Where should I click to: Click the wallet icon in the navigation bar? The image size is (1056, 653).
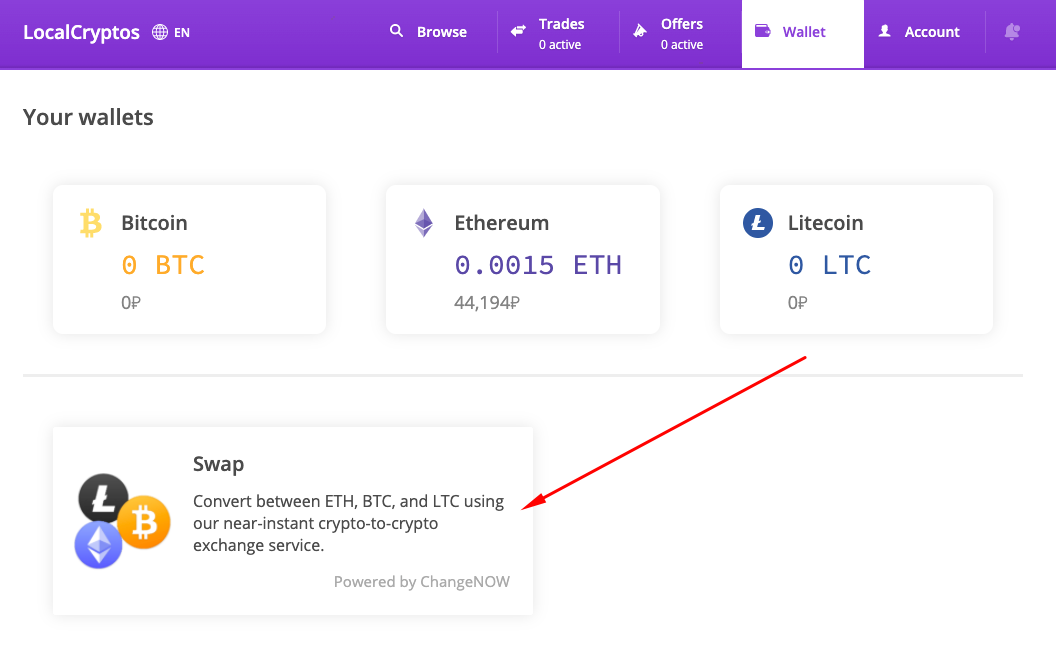click(761, 31)
